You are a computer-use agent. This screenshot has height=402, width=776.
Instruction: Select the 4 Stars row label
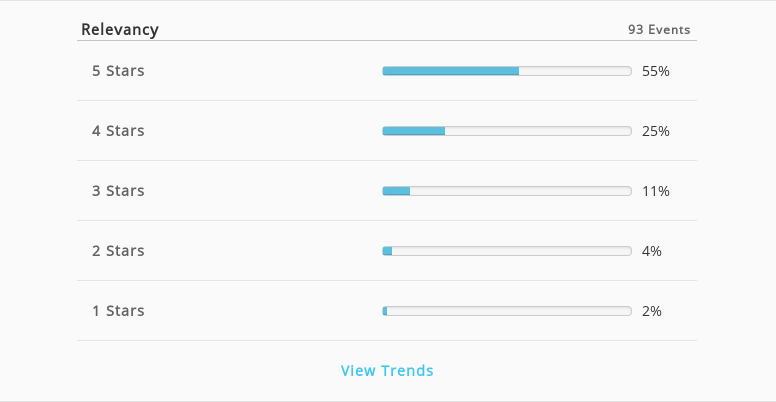[x=118, y=131]
